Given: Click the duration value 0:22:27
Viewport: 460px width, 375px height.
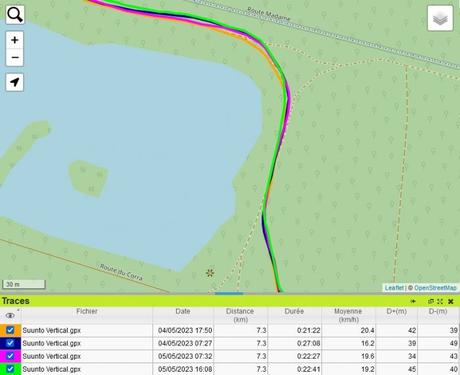Looking at the screenshot, I should pos(309,356).
